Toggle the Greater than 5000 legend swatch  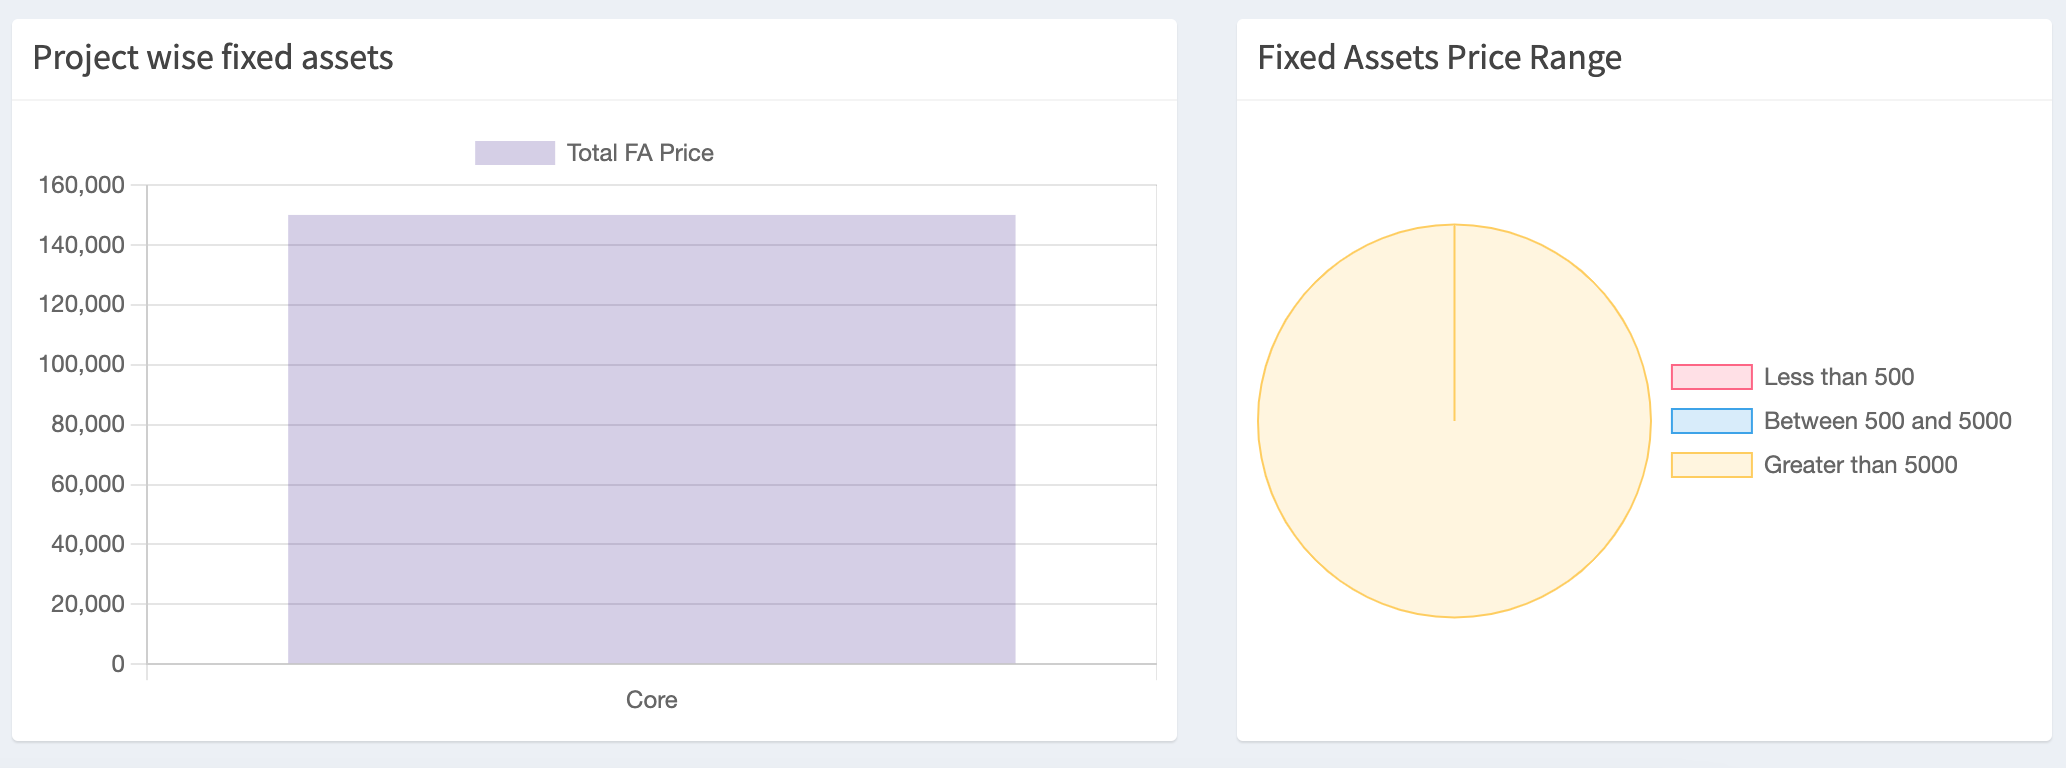click(x=1711, y=465)
